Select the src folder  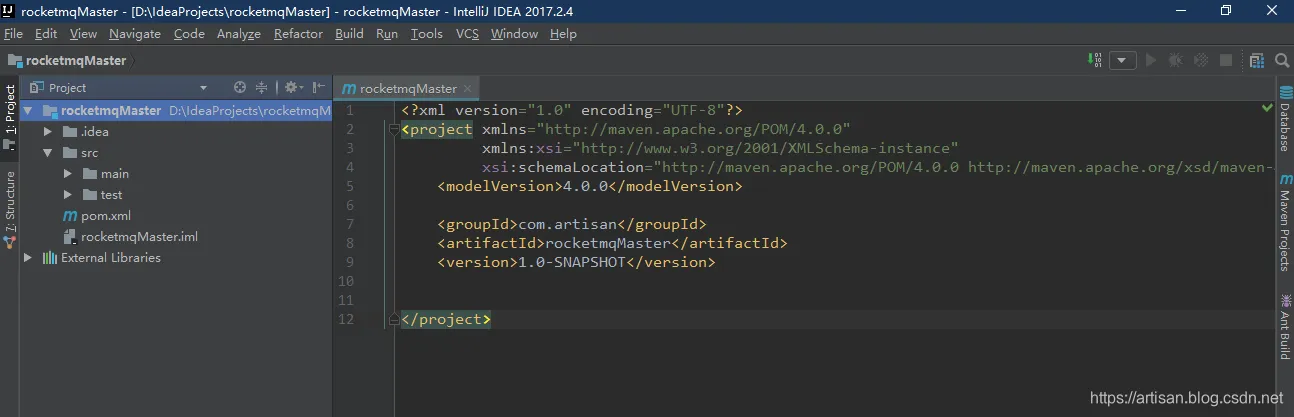point(90,153)
